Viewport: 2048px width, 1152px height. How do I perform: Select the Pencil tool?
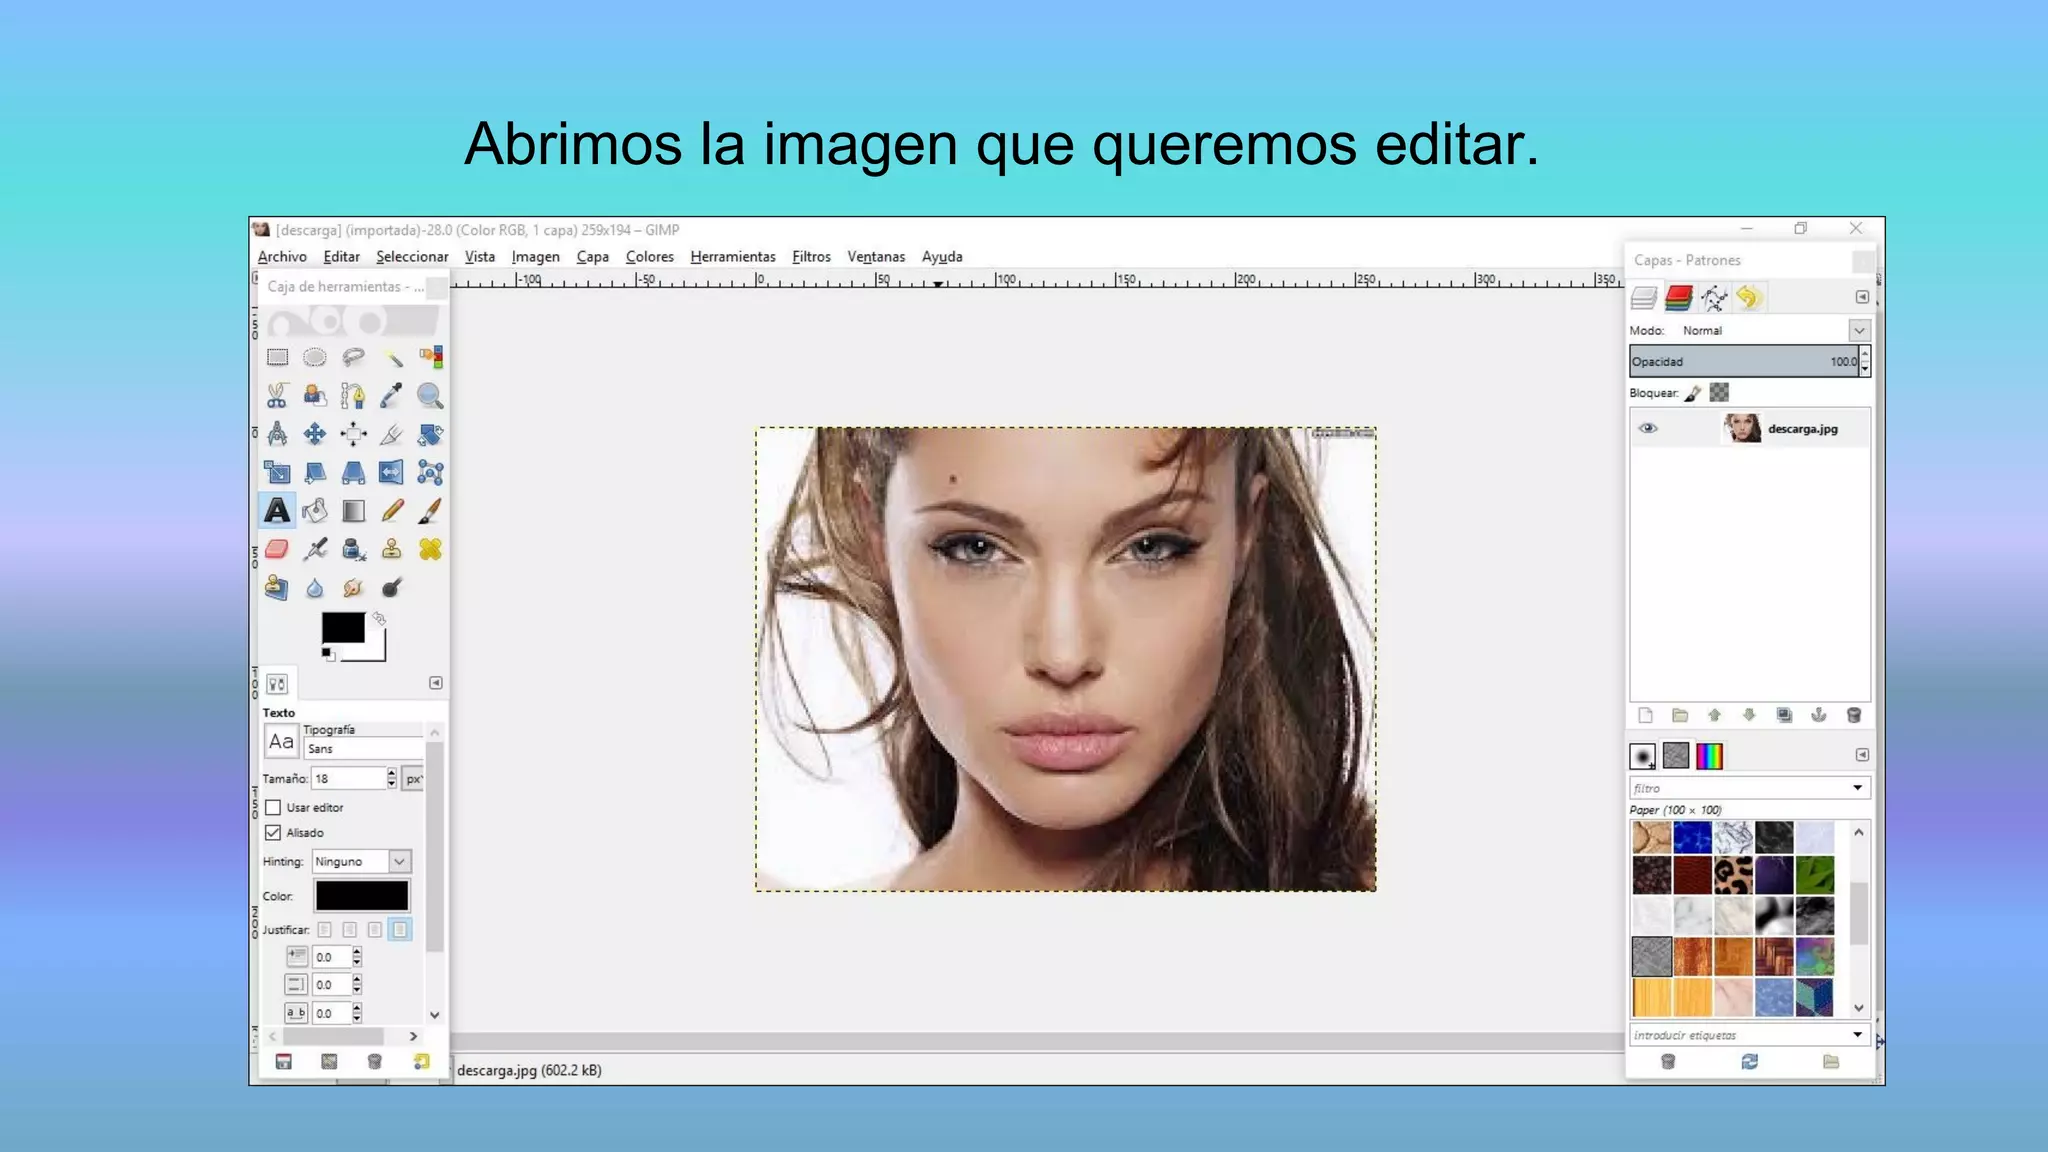[x=392, y=511]
